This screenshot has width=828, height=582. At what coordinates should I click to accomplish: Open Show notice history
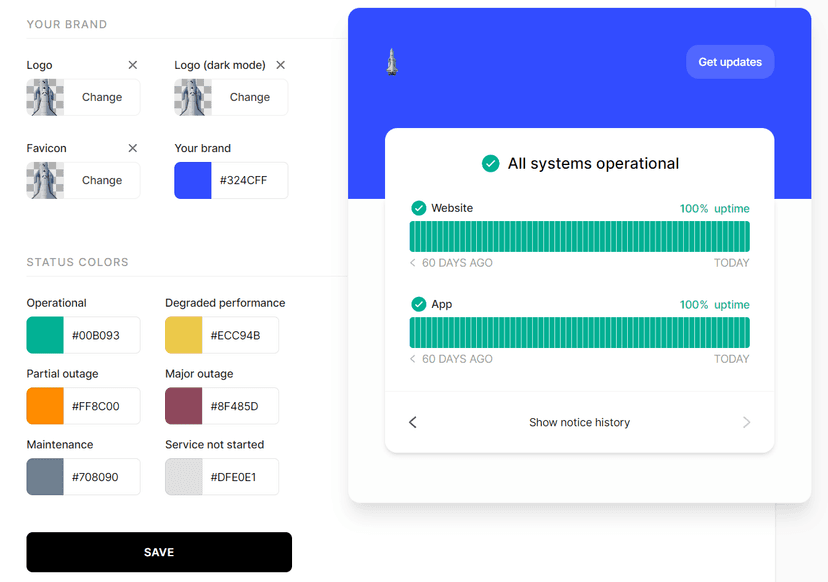pos(579,422)
